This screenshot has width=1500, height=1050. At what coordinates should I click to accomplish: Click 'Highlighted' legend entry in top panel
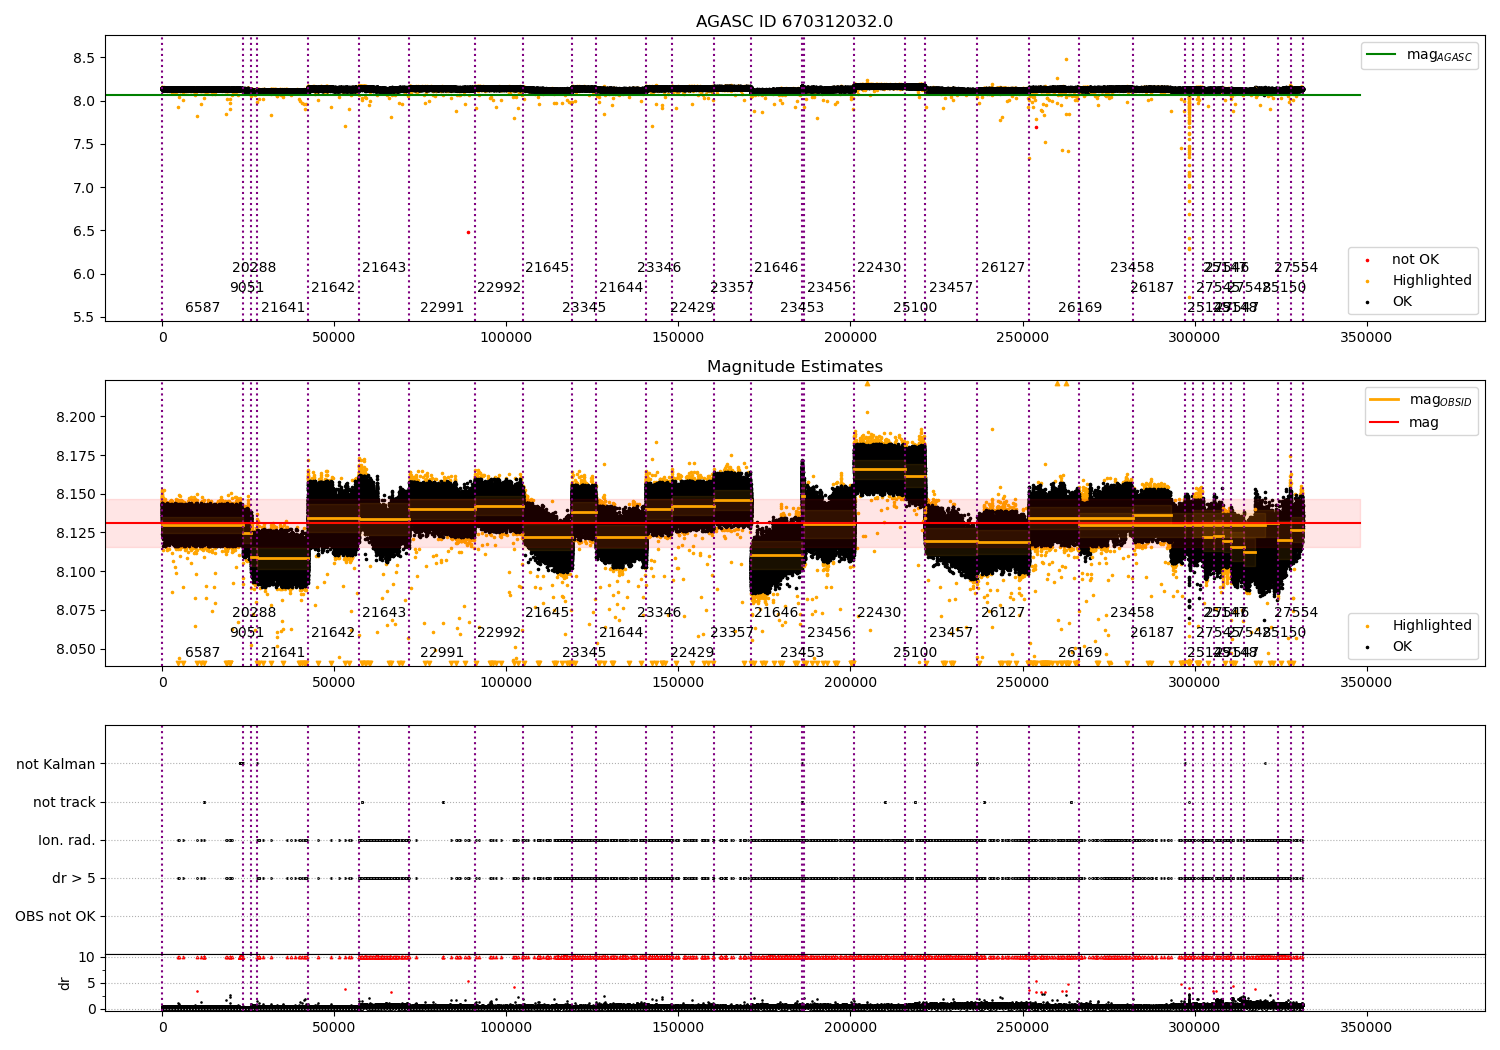(x=1419, y=281)
